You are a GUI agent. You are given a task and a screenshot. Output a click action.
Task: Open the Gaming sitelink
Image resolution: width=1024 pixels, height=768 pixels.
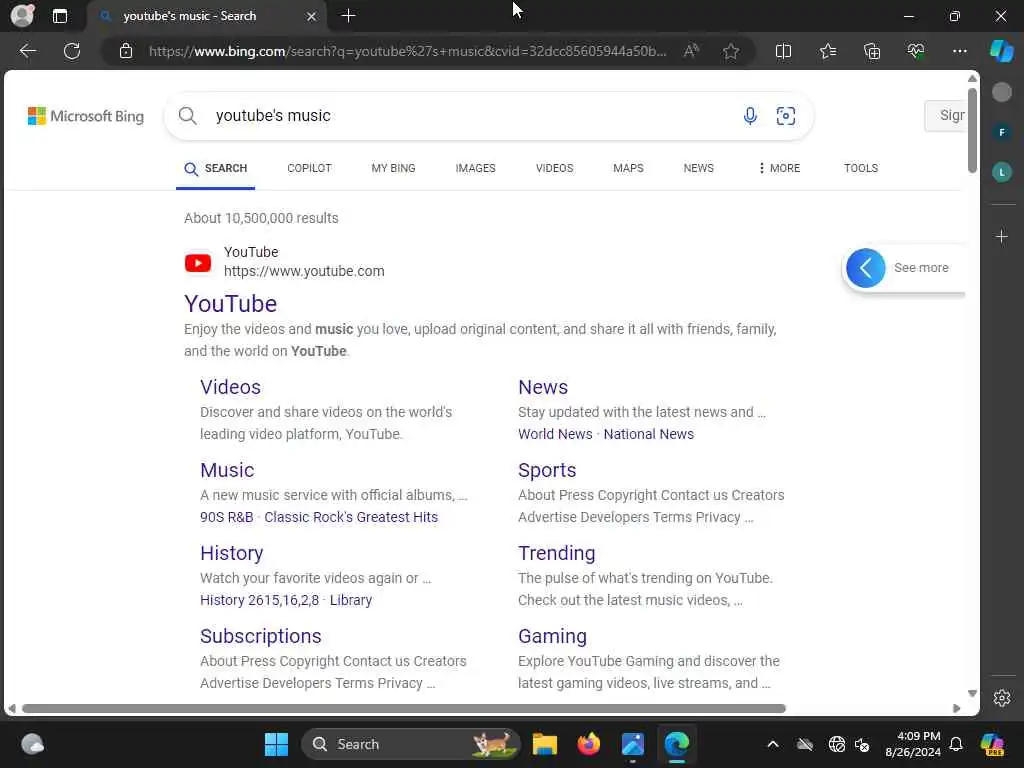tap(552, 636)
